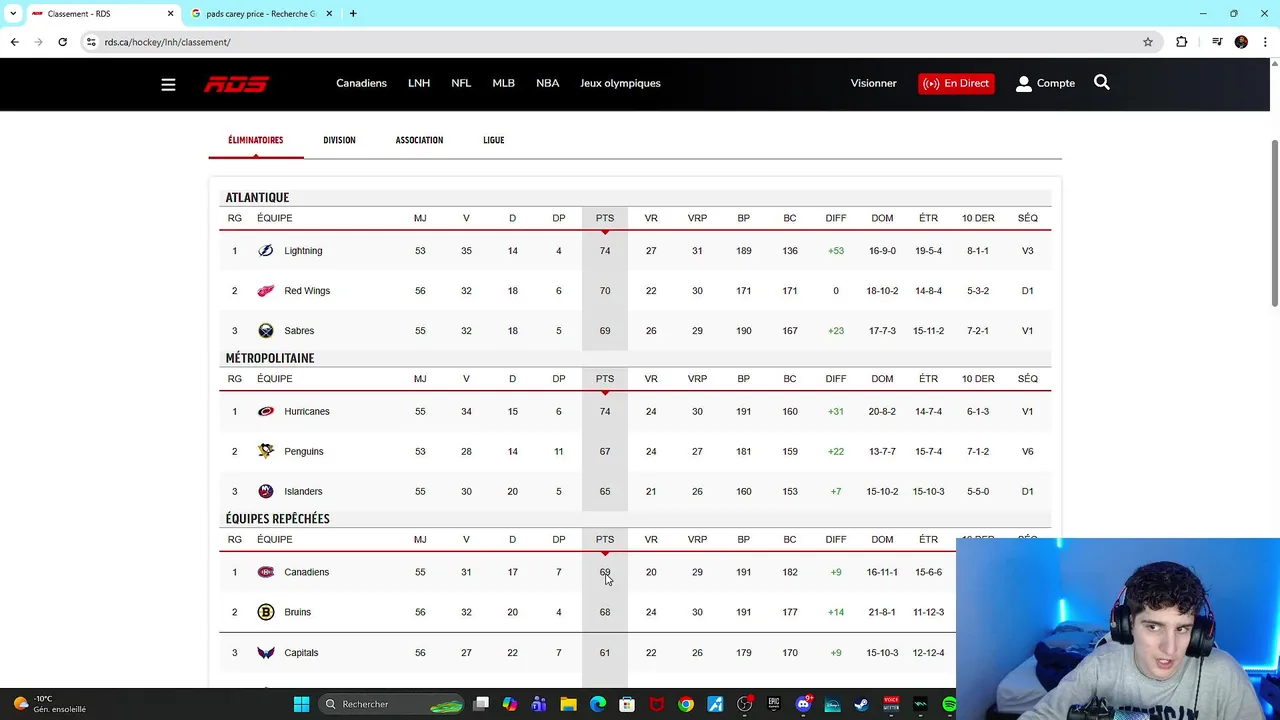Open Microsoft Edge in the taskbar
The image size is (1280, 720).
coord(598,704)
